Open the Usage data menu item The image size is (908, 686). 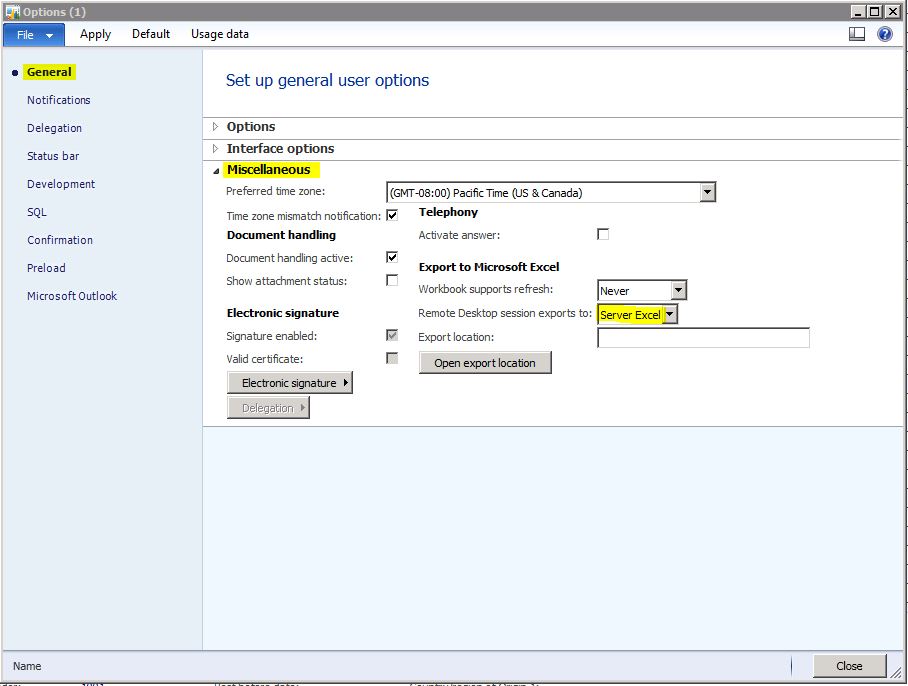tap(220, 34)
